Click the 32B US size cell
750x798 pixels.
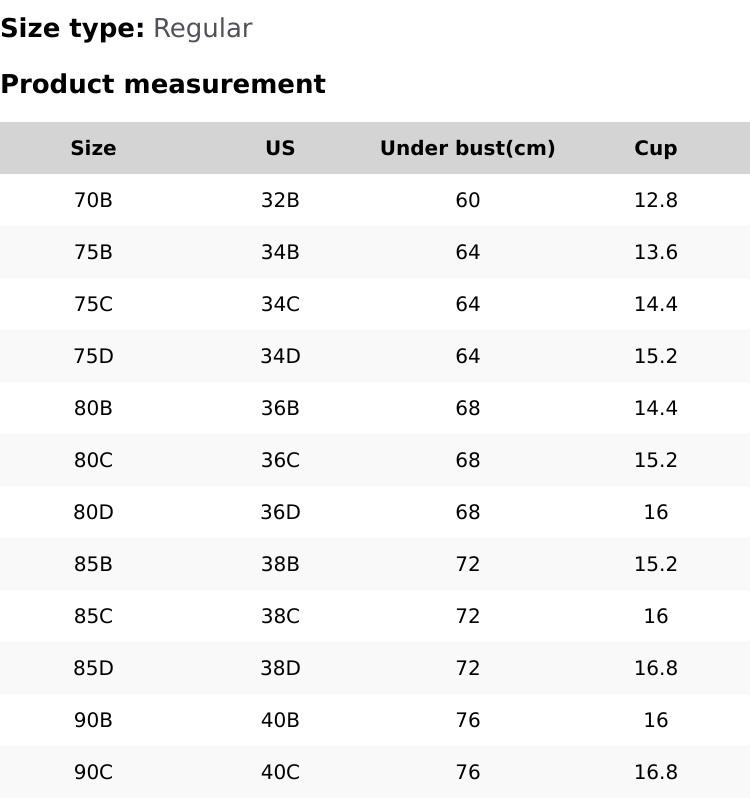[x=280, y=200]
